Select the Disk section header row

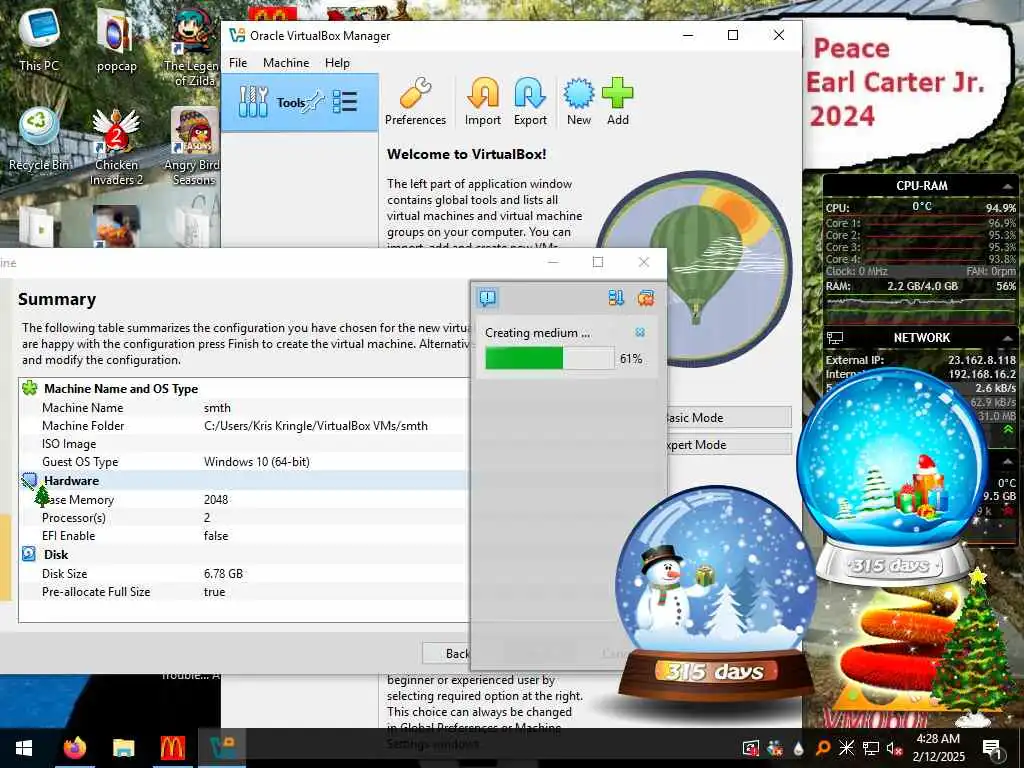(x=244, y=554)
